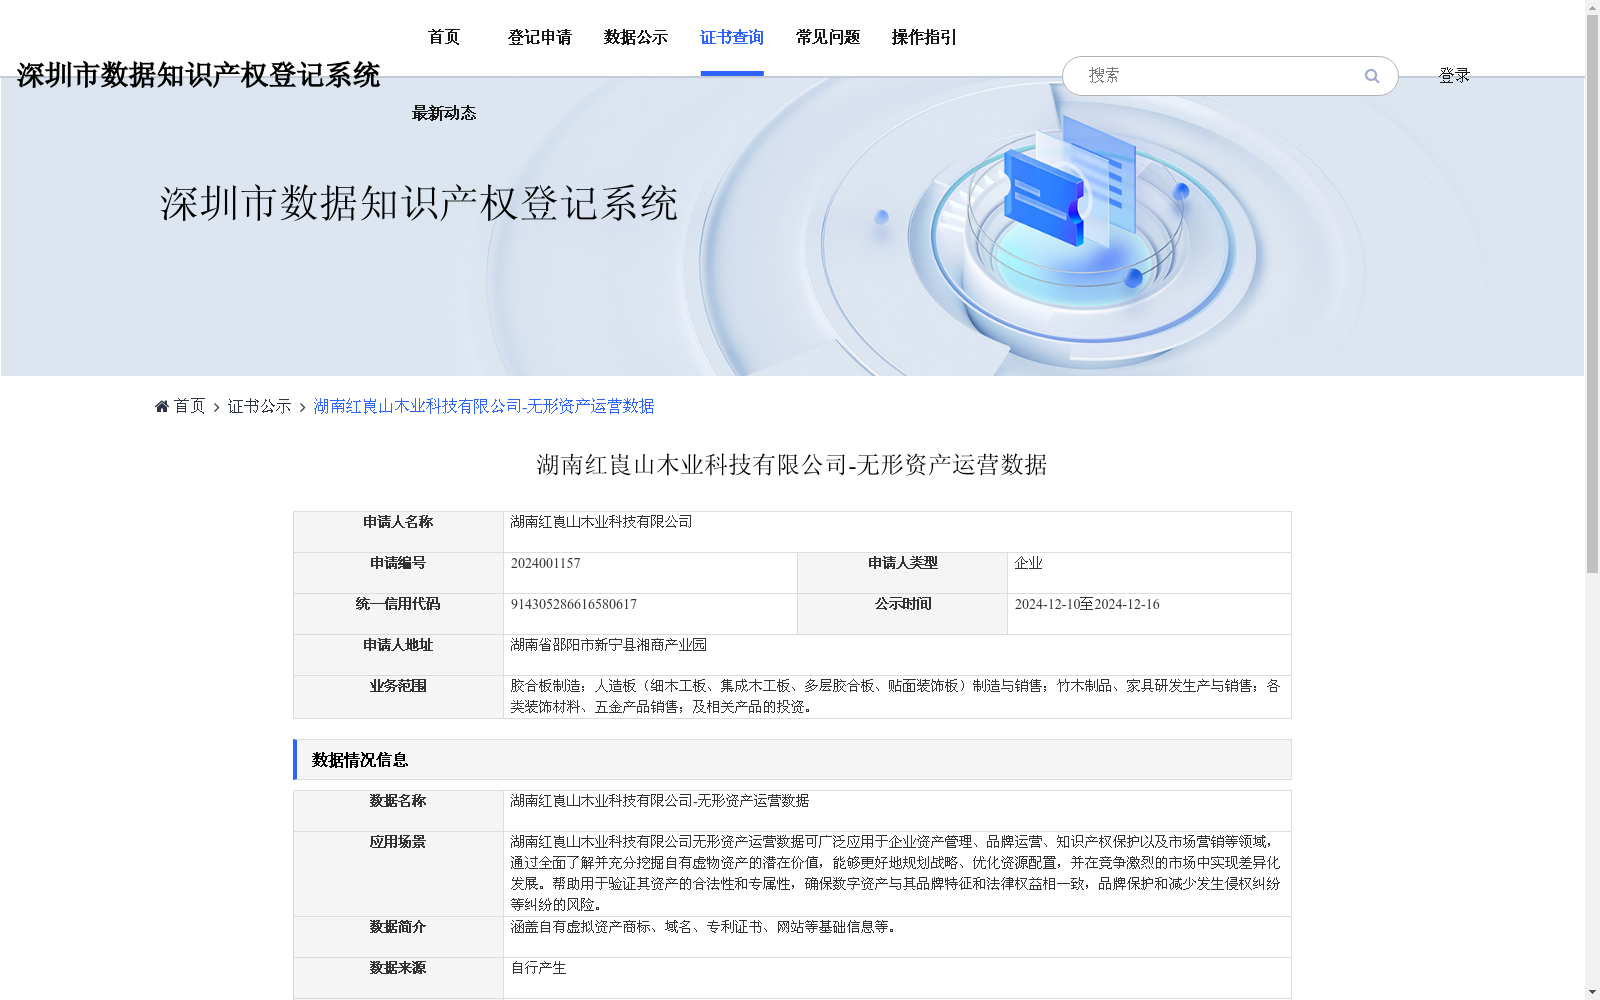This screenshot has height=1000, width=1600.
Task: Click the home icon in breadcrumb
Action: point(162,406)
